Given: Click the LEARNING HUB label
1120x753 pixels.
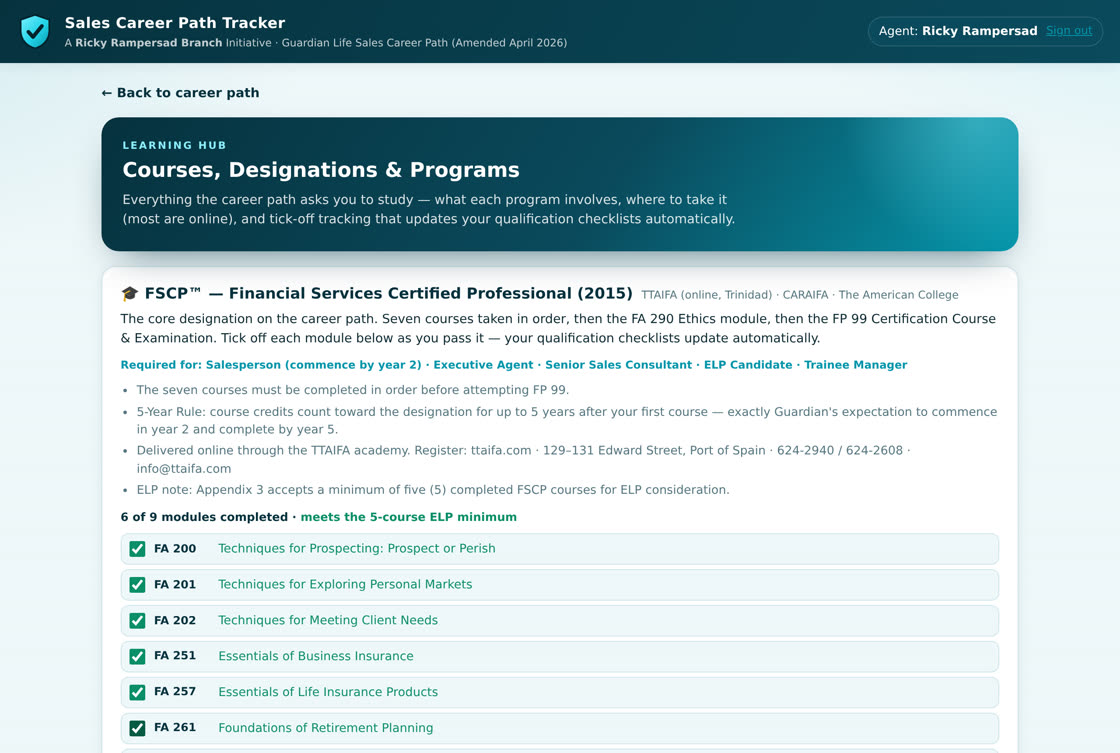Looking at the screenshot, I should pos(174,145).
